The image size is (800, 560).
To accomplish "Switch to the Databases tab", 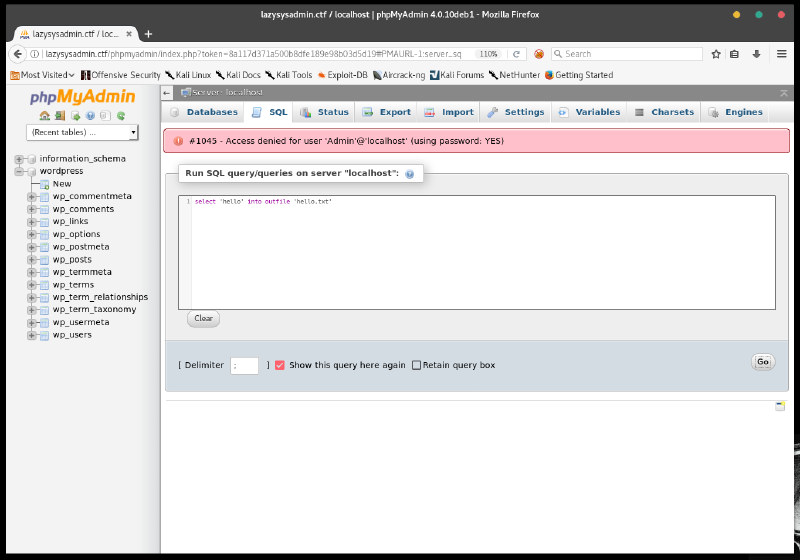I will click(204, 113).
